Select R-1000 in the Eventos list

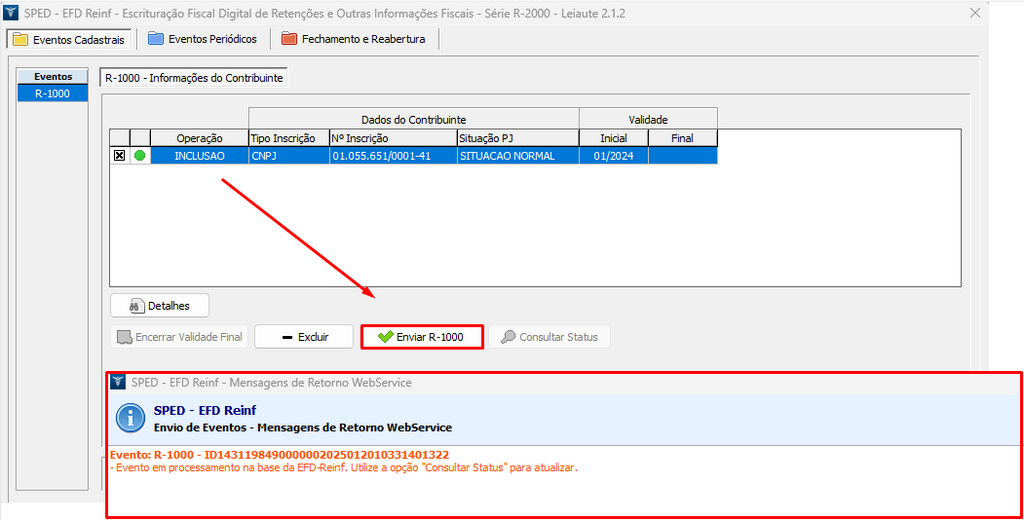coord(53,93)
